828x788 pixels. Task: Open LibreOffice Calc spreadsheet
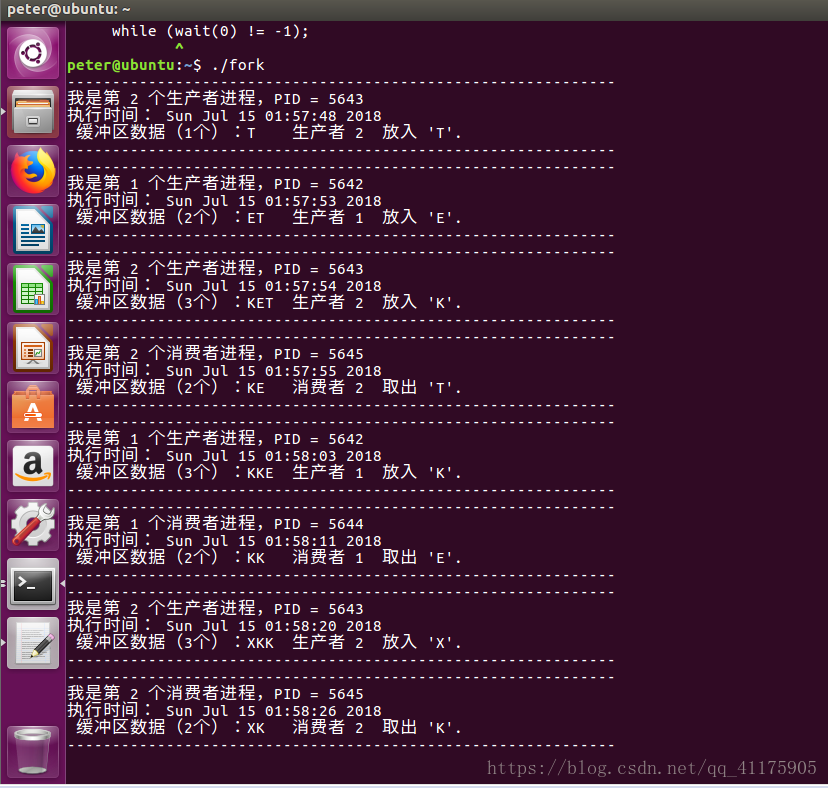point(33,289)
